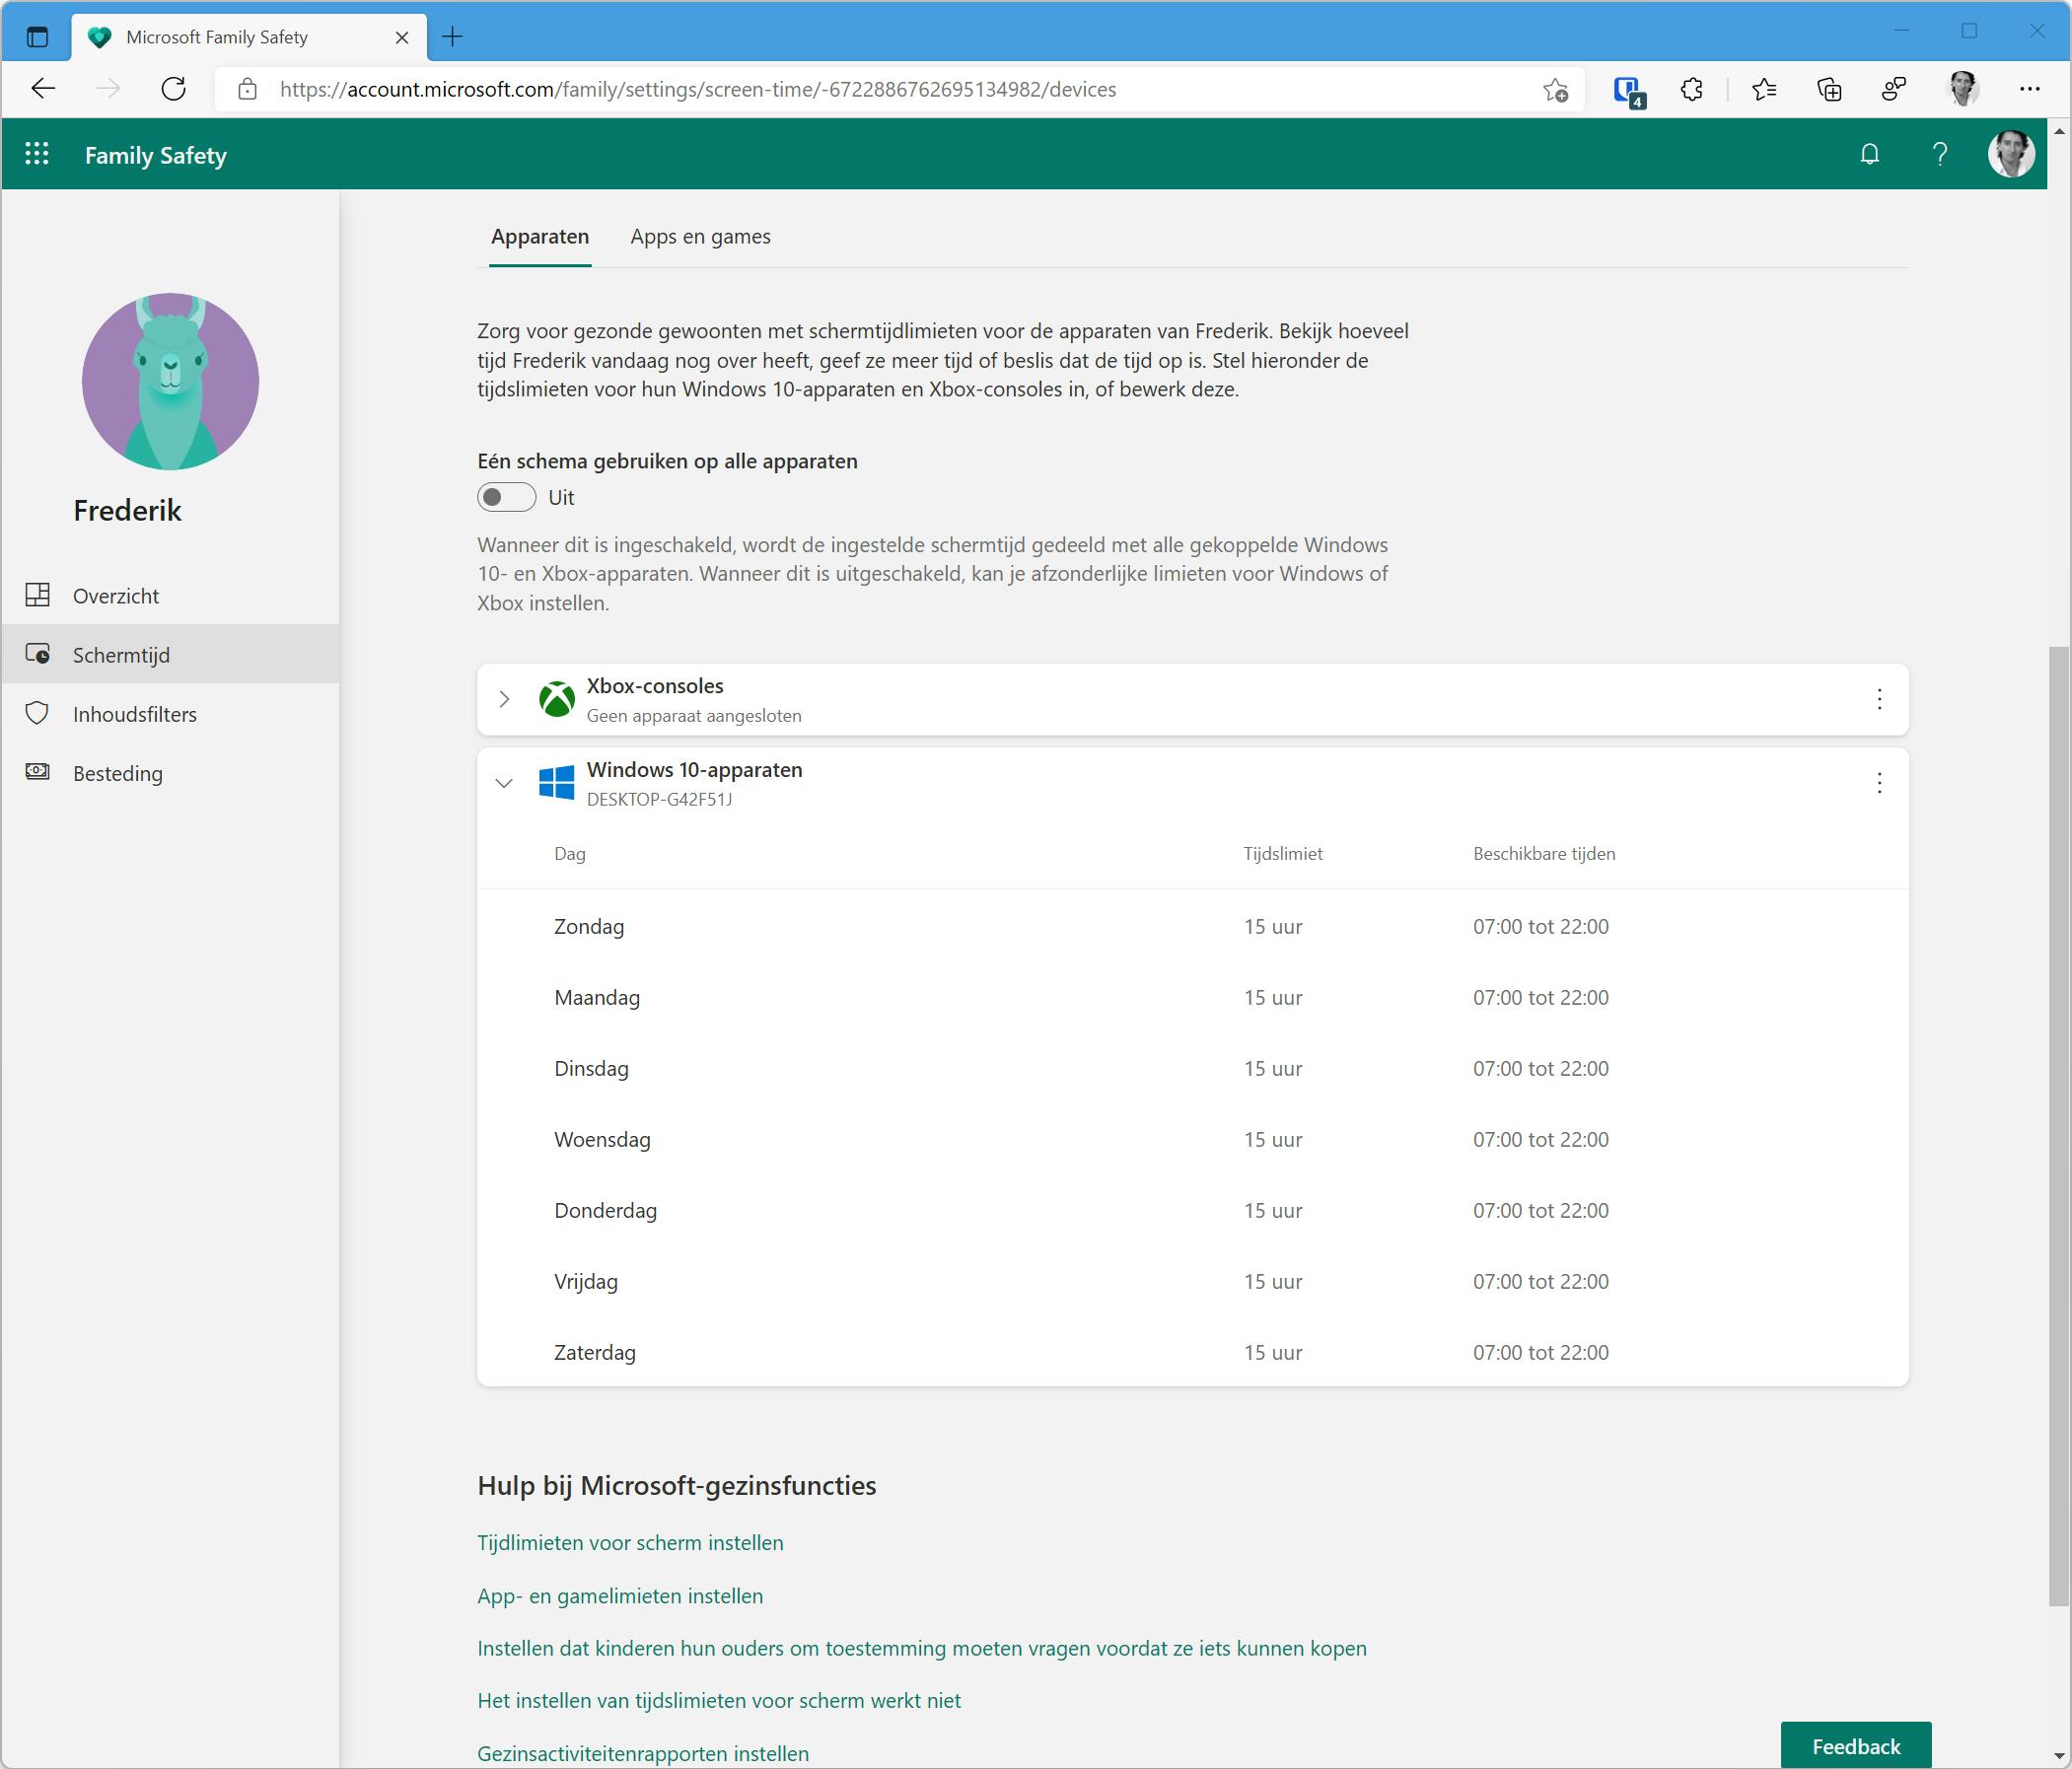Viewport: 2072px width, 1769px height.
Task: Open the Edge Favorites star list
Action: click(1764, 90)
